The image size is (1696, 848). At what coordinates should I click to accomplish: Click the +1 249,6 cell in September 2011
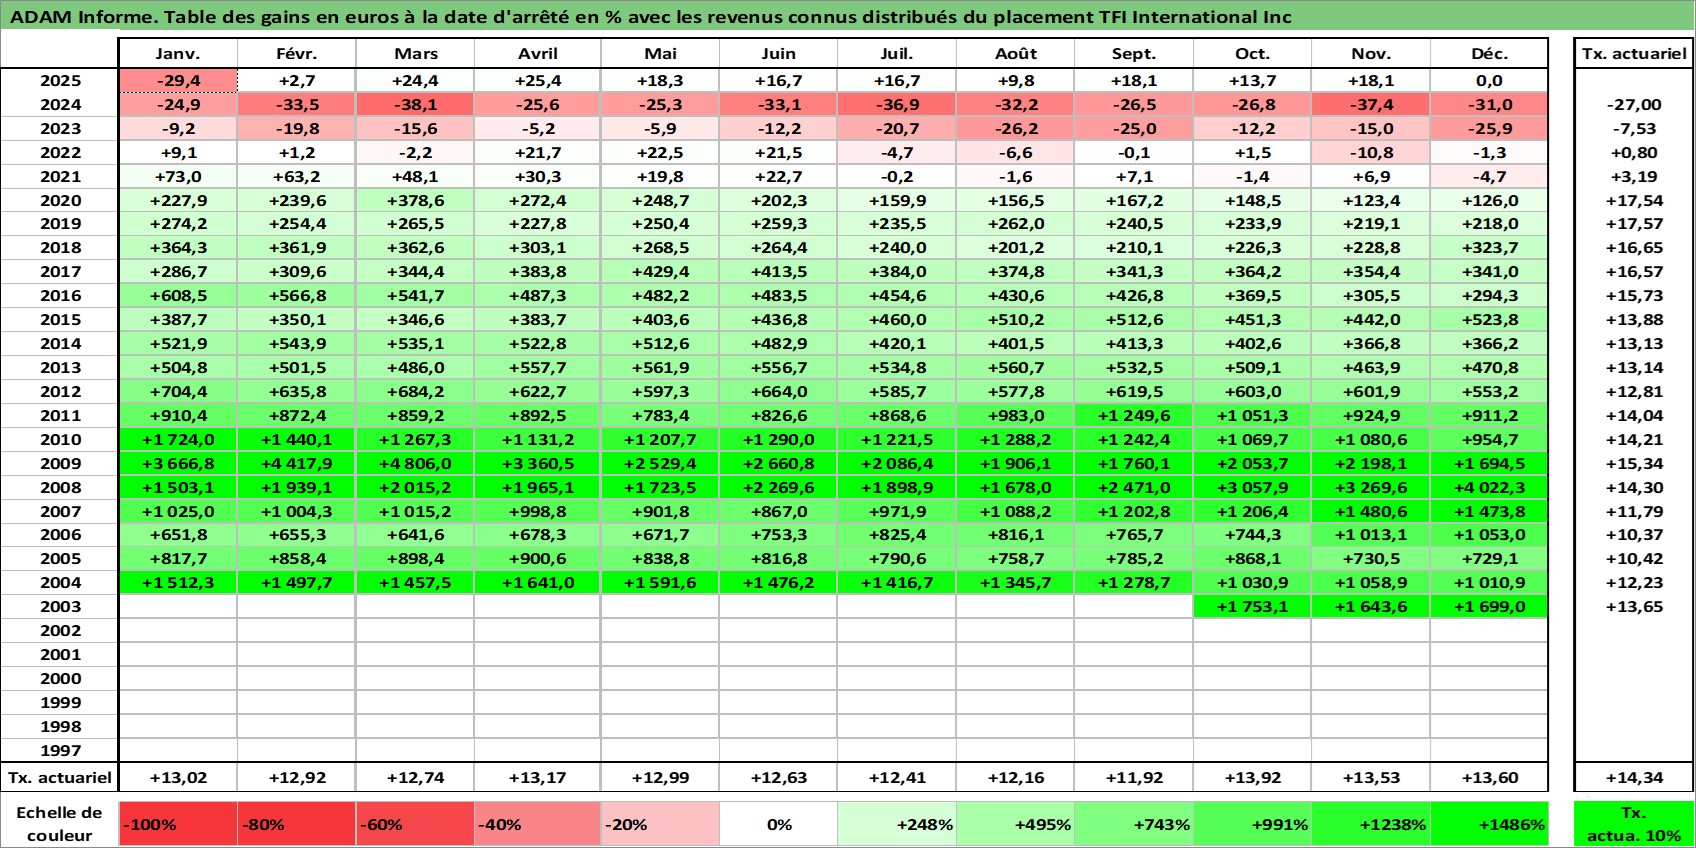1134,416
